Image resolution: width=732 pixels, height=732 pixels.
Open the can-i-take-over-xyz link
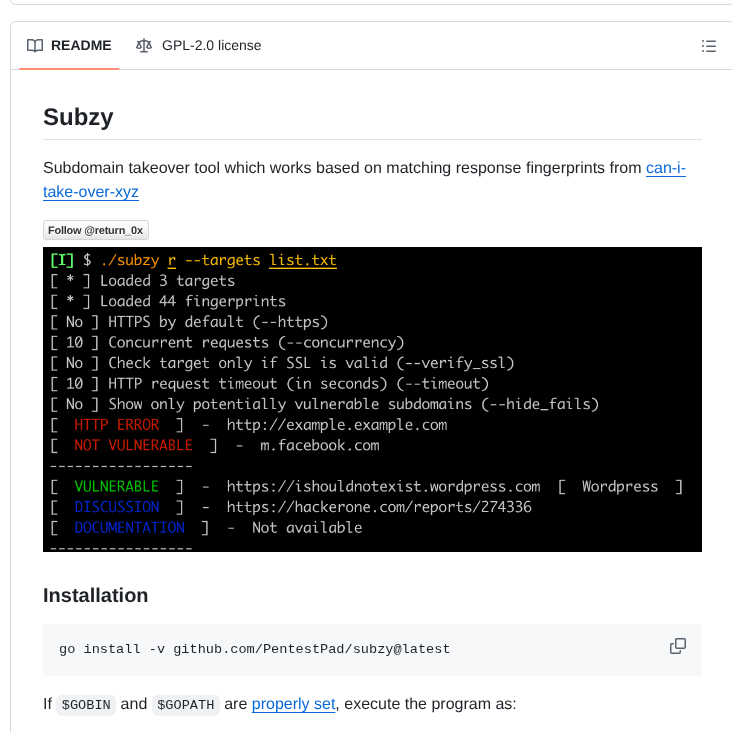pyautogui.click(x=665, y=168)
